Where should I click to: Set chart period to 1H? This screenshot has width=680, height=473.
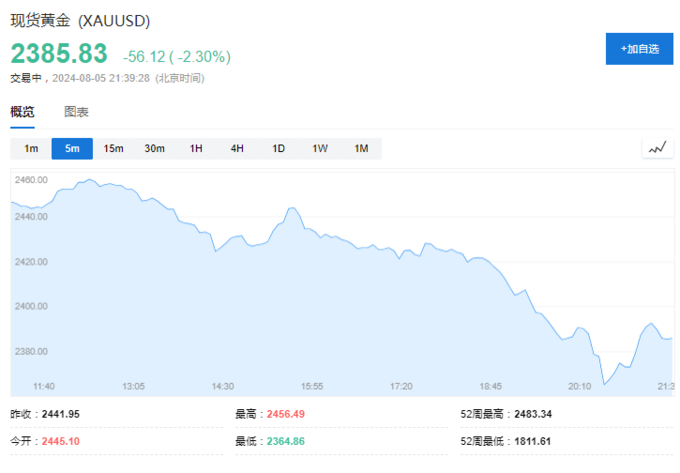[x=196, y=149]
